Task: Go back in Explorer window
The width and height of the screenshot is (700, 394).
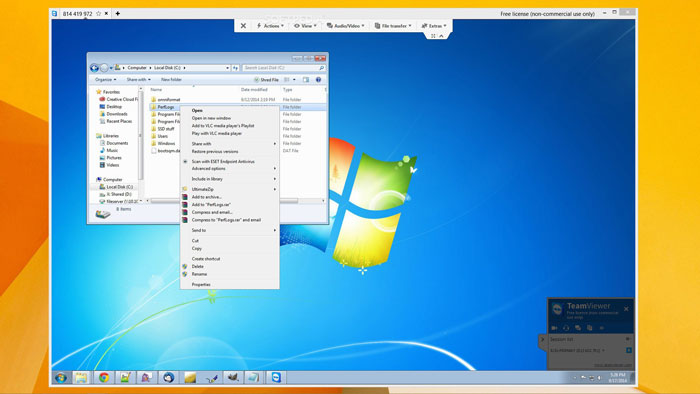Action: pos(94,68)
